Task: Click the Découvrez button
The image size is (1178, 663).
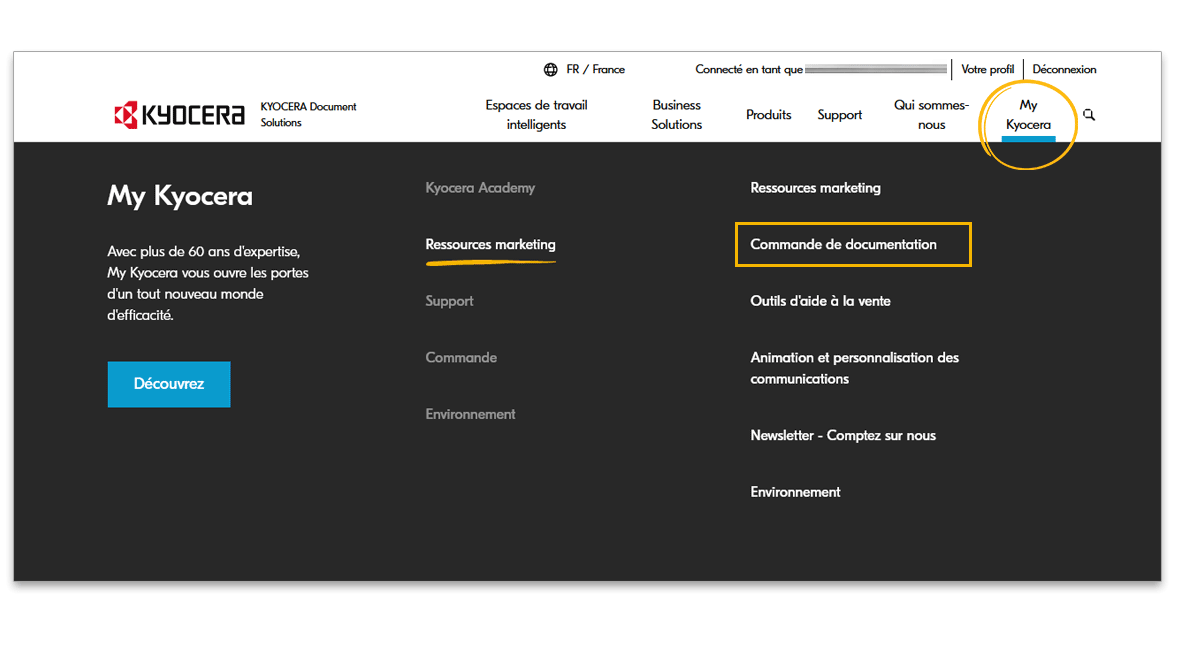Action: (x=169, y=384)
